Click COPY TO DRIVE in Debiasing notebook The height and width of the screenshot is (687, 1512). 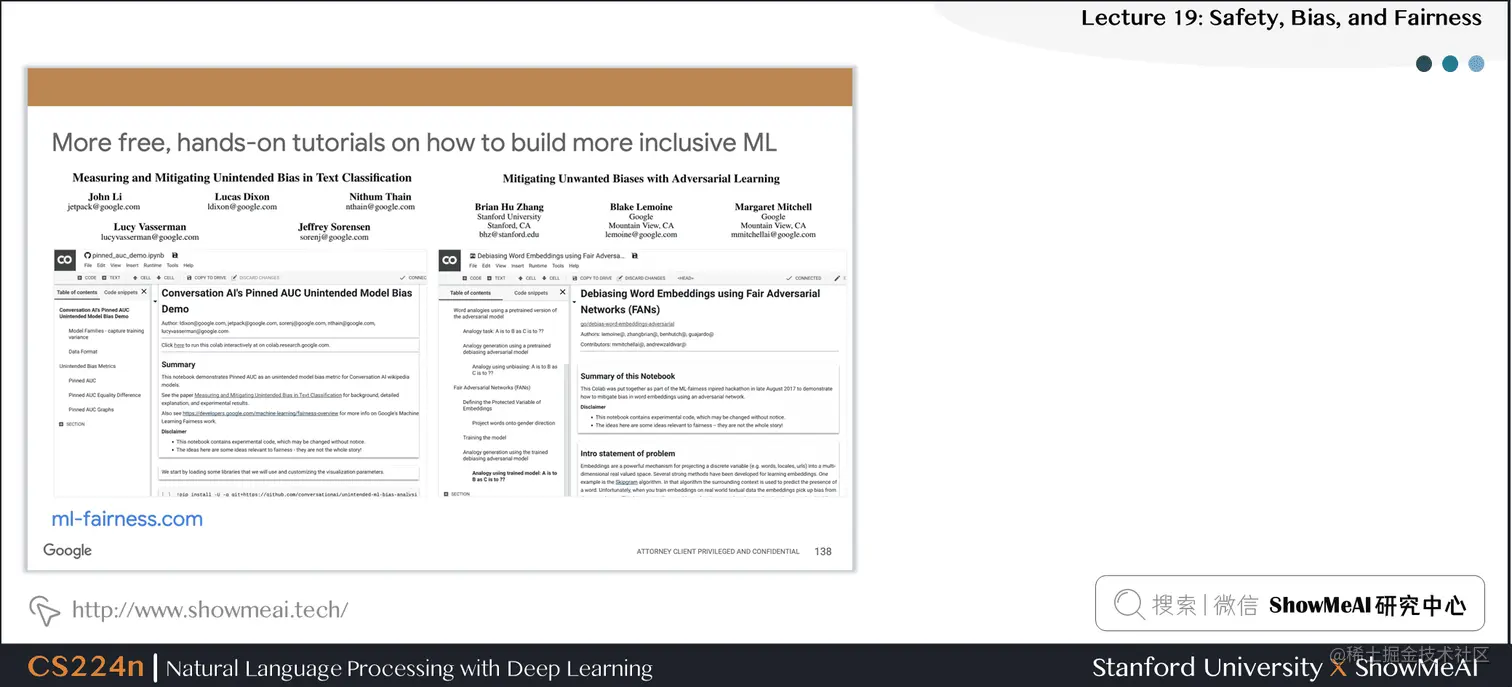592,278
